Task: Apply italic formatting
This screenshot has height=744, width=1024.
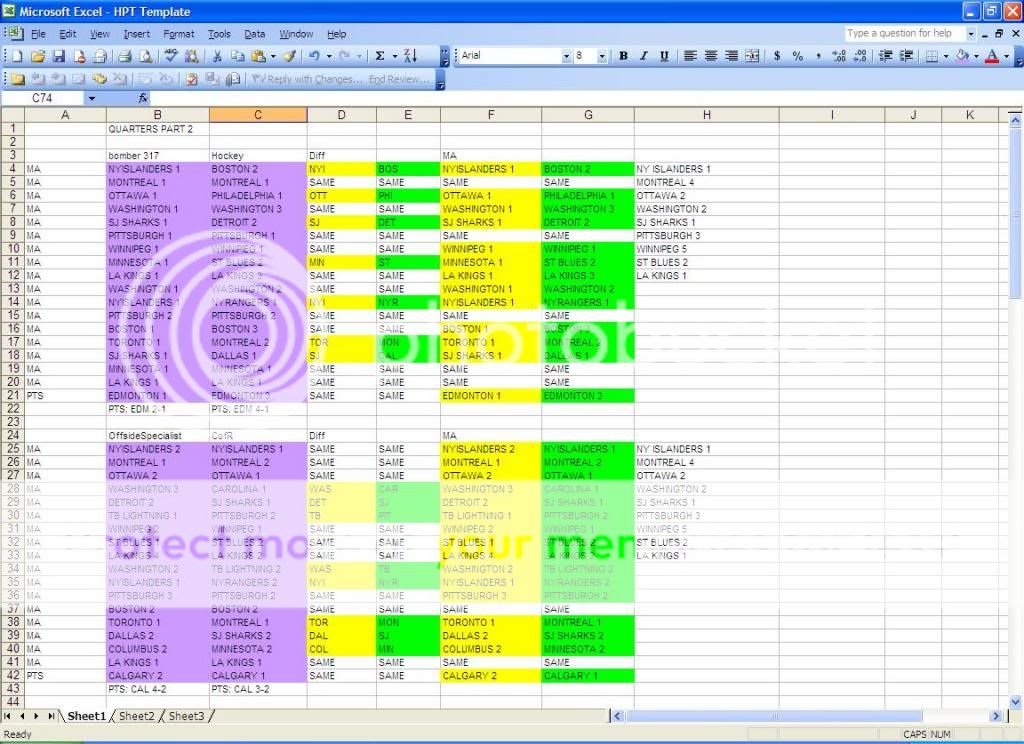Action: pos(644,56)
